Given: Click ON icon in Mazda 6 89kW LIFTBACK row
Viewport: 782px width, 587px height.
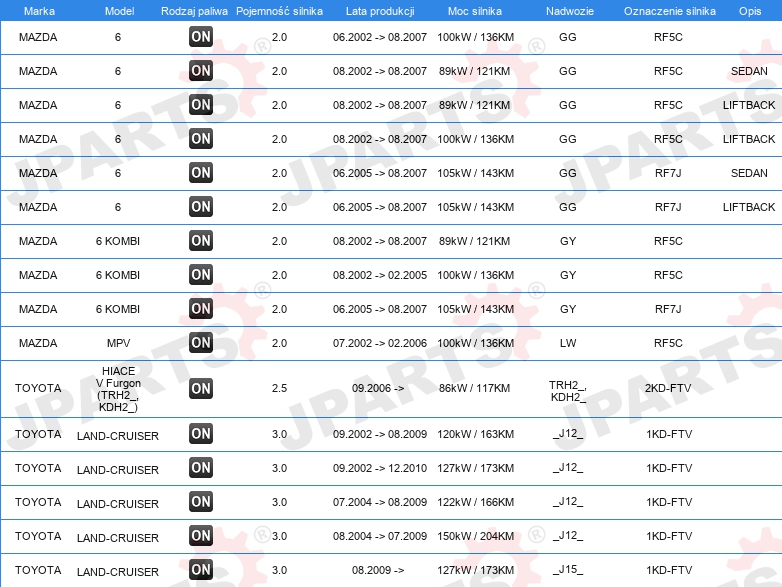Looking at the screenshot, I should pos(201,105).
